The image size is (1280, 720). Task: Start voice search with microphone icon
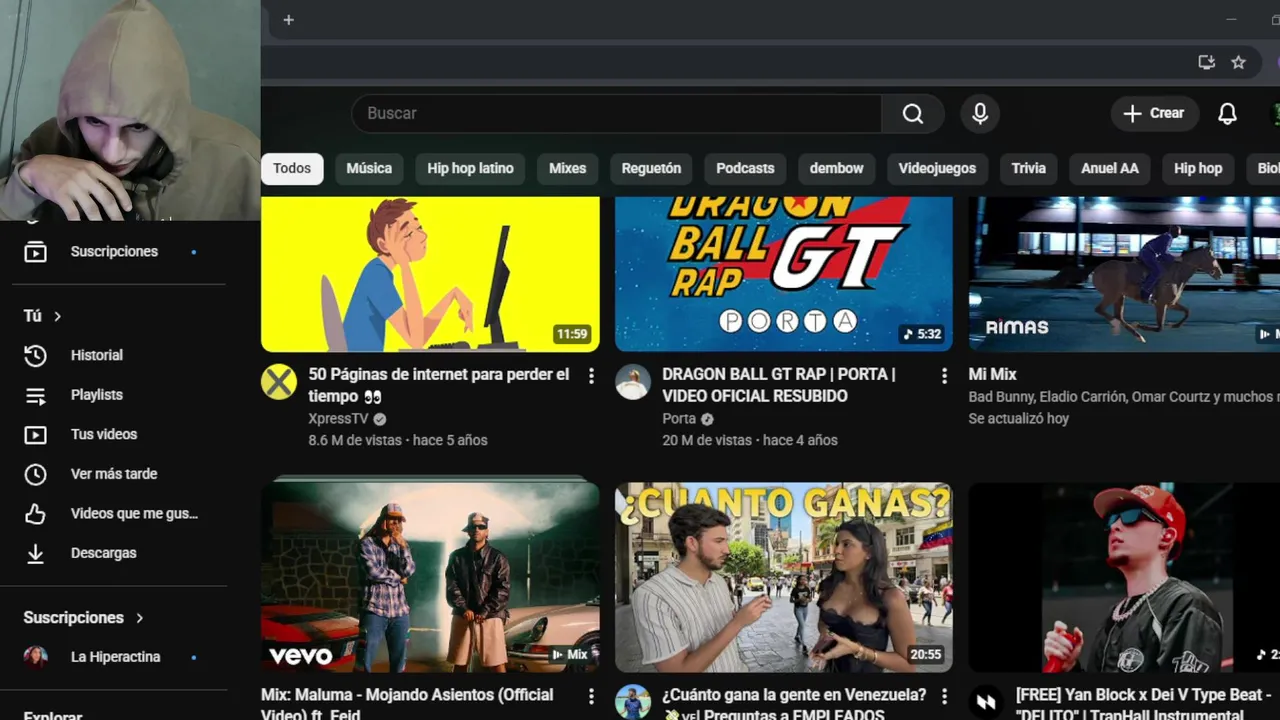tap(980, 113)
